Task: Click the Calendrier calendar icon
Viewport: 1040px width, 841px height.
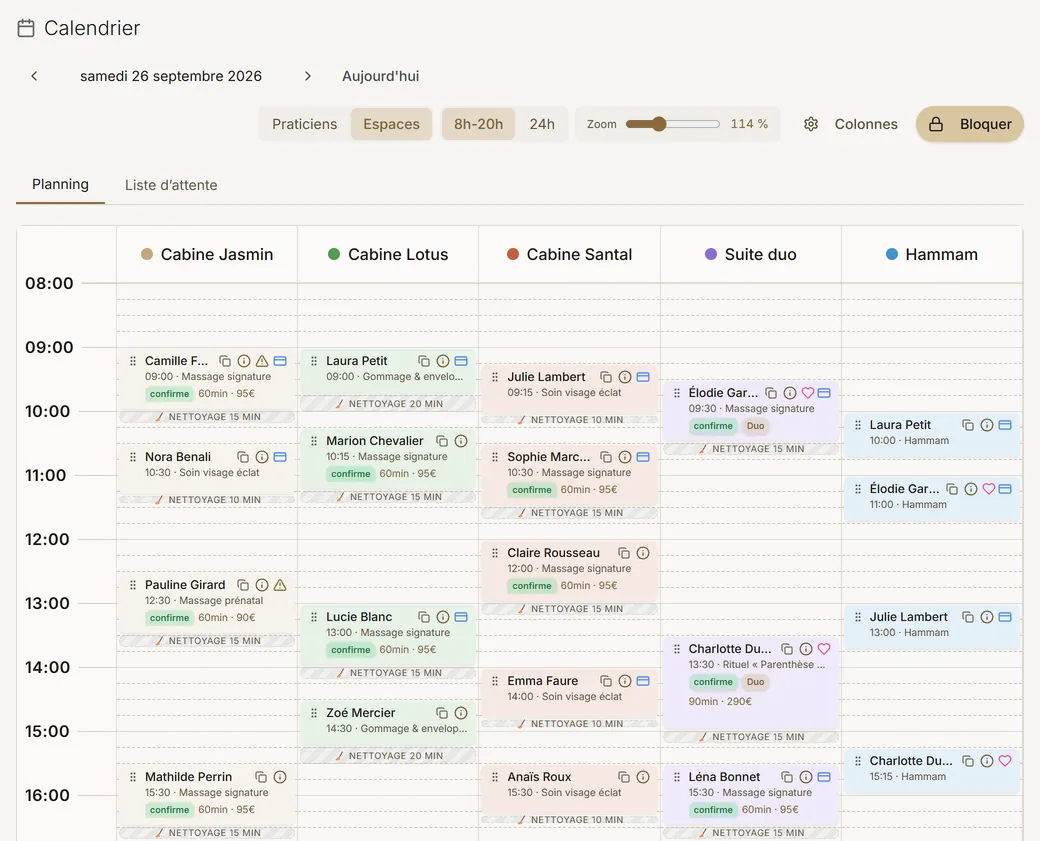Action: (26, 28)
